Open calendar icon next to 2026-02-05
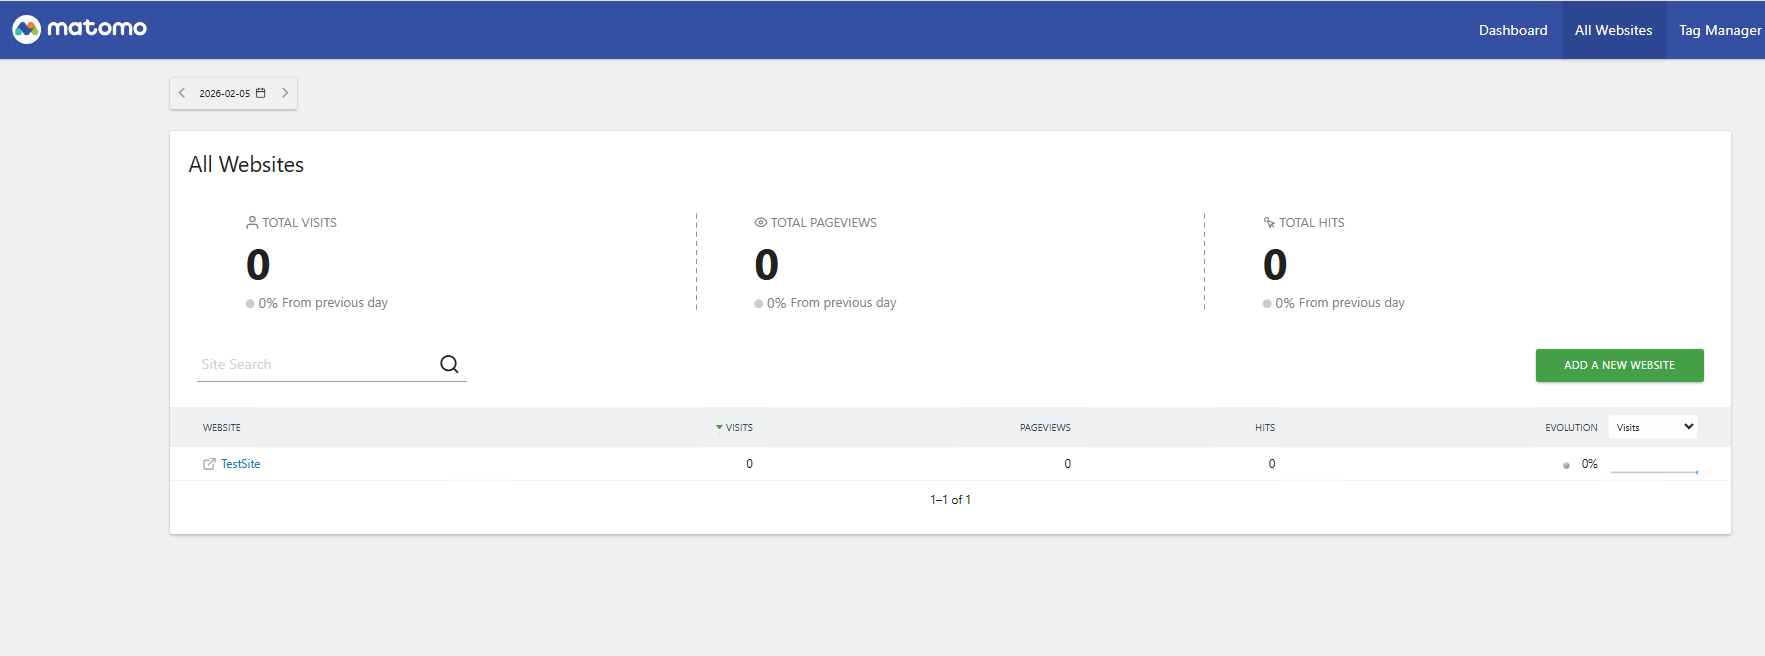This screenshot has width=1765, height=656. tap(261, 93)
